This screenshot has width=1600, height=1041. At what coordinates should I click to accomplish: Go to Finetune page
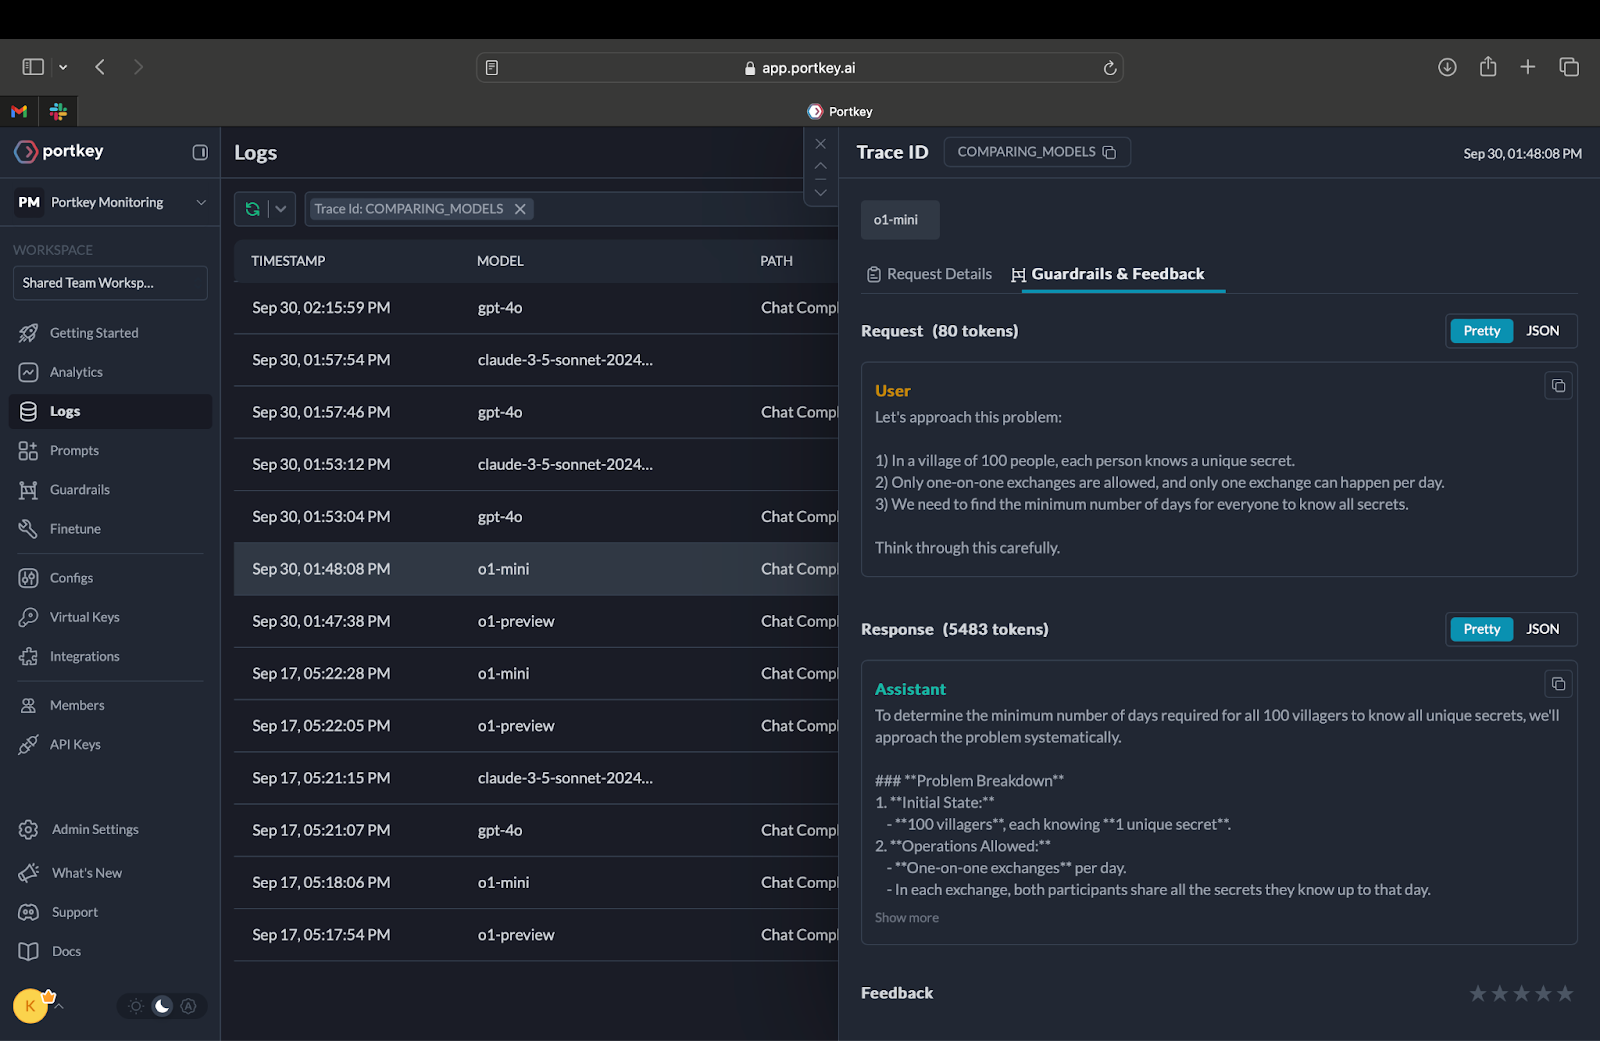click(x=110, y=529)
